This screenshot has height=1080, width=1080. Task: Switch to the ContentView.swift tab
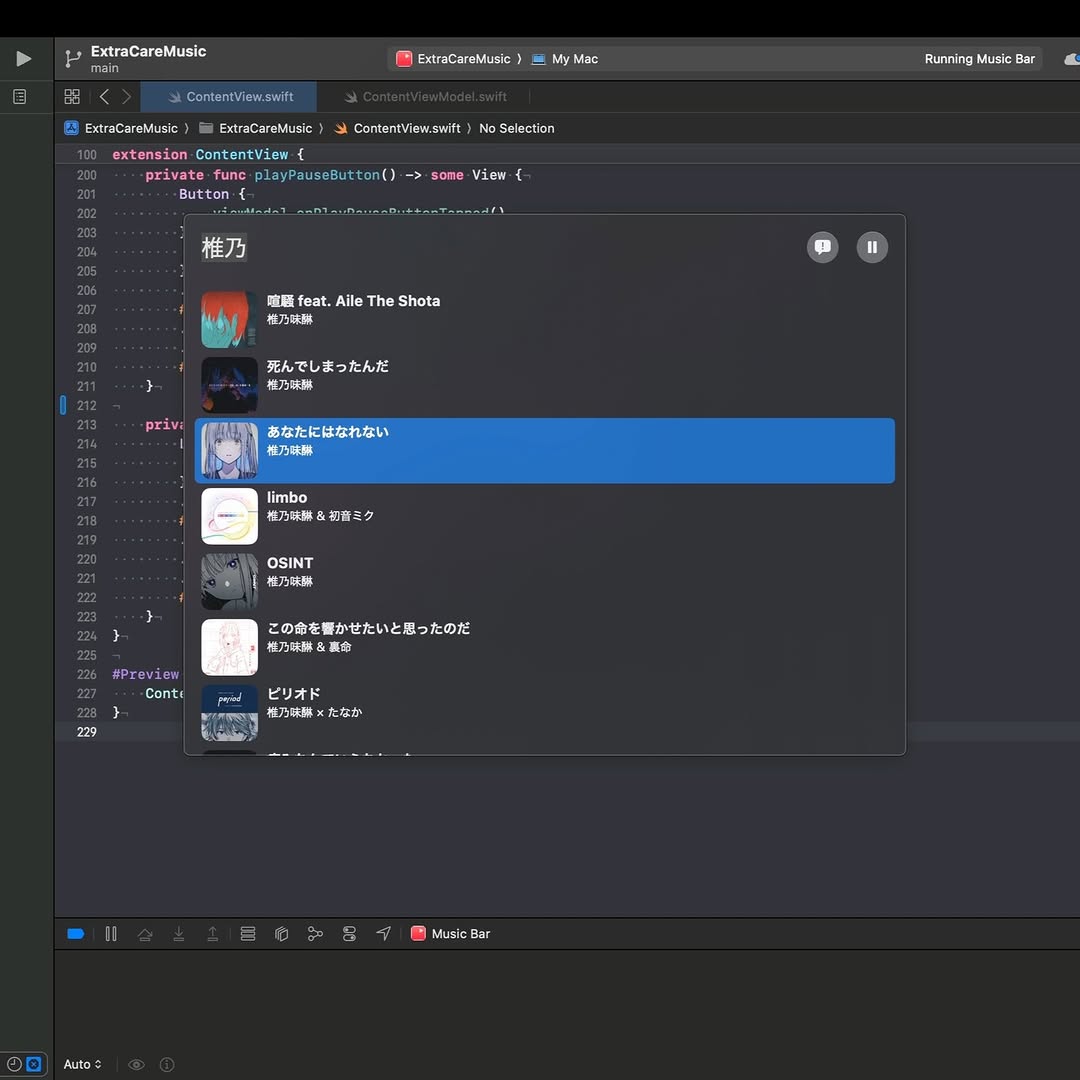(229, 96)
